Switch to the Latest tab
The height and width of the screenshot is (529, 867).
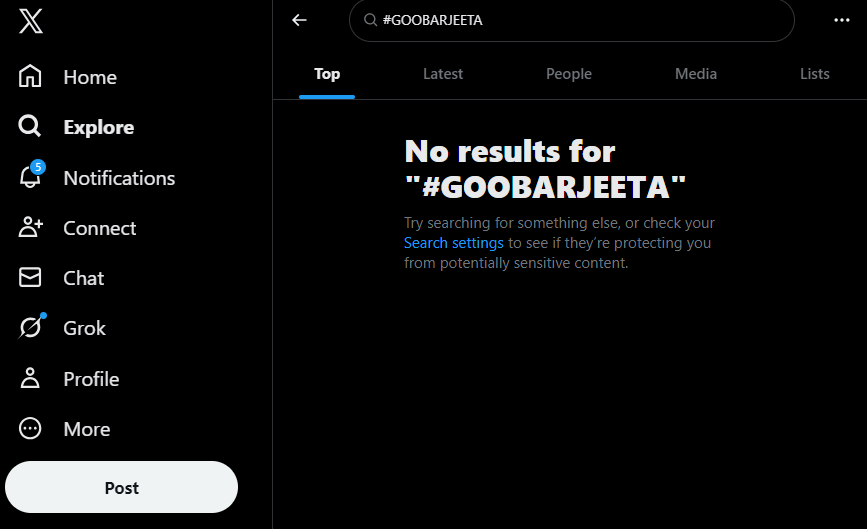pos(443,74)
